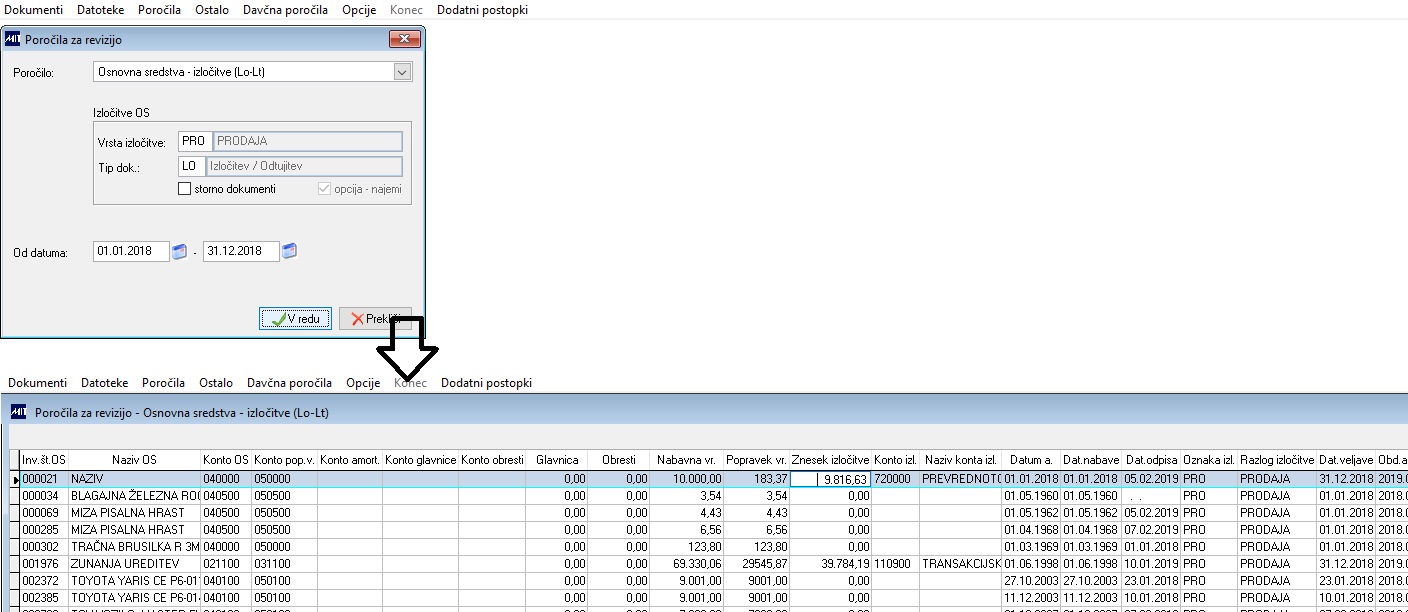This screenshot has width=1408, height=612.
Task: Click the Vrsta izločitve PRO code field
Action: pos(191,141)
